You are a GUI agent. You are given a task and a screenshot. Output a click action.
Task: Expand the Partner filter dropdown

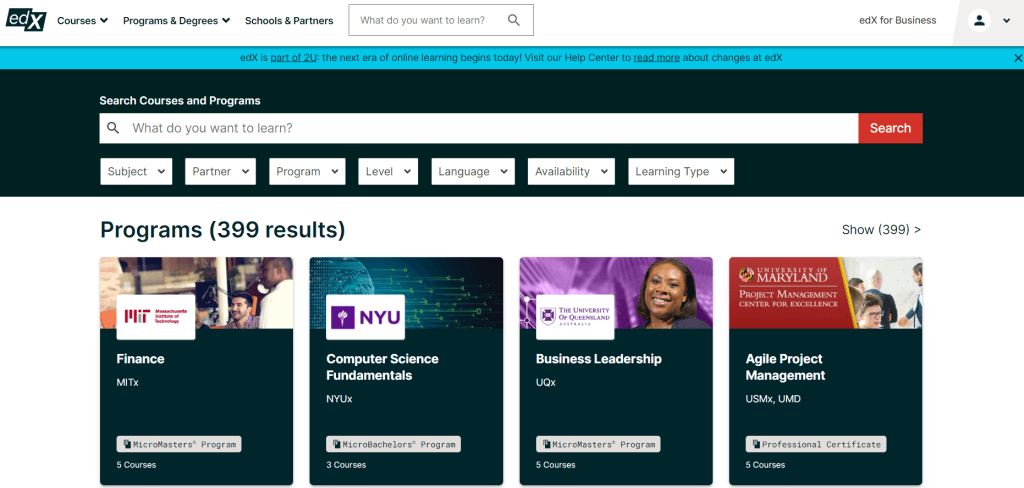pos(220,171)
